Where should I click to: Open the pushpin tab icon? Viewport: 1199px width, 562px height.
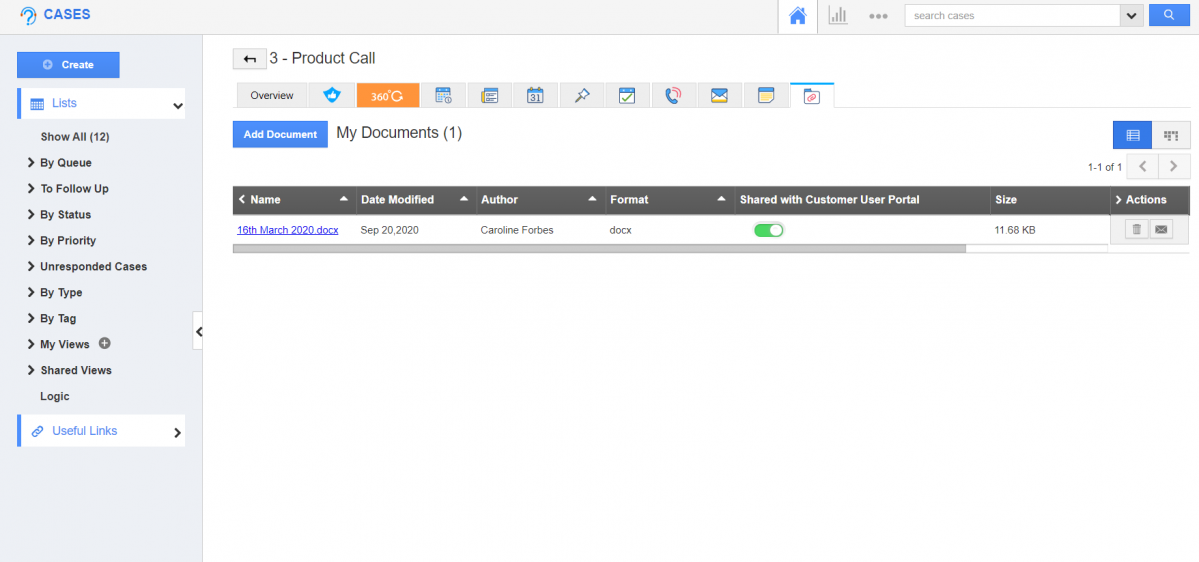pos(581,96)
